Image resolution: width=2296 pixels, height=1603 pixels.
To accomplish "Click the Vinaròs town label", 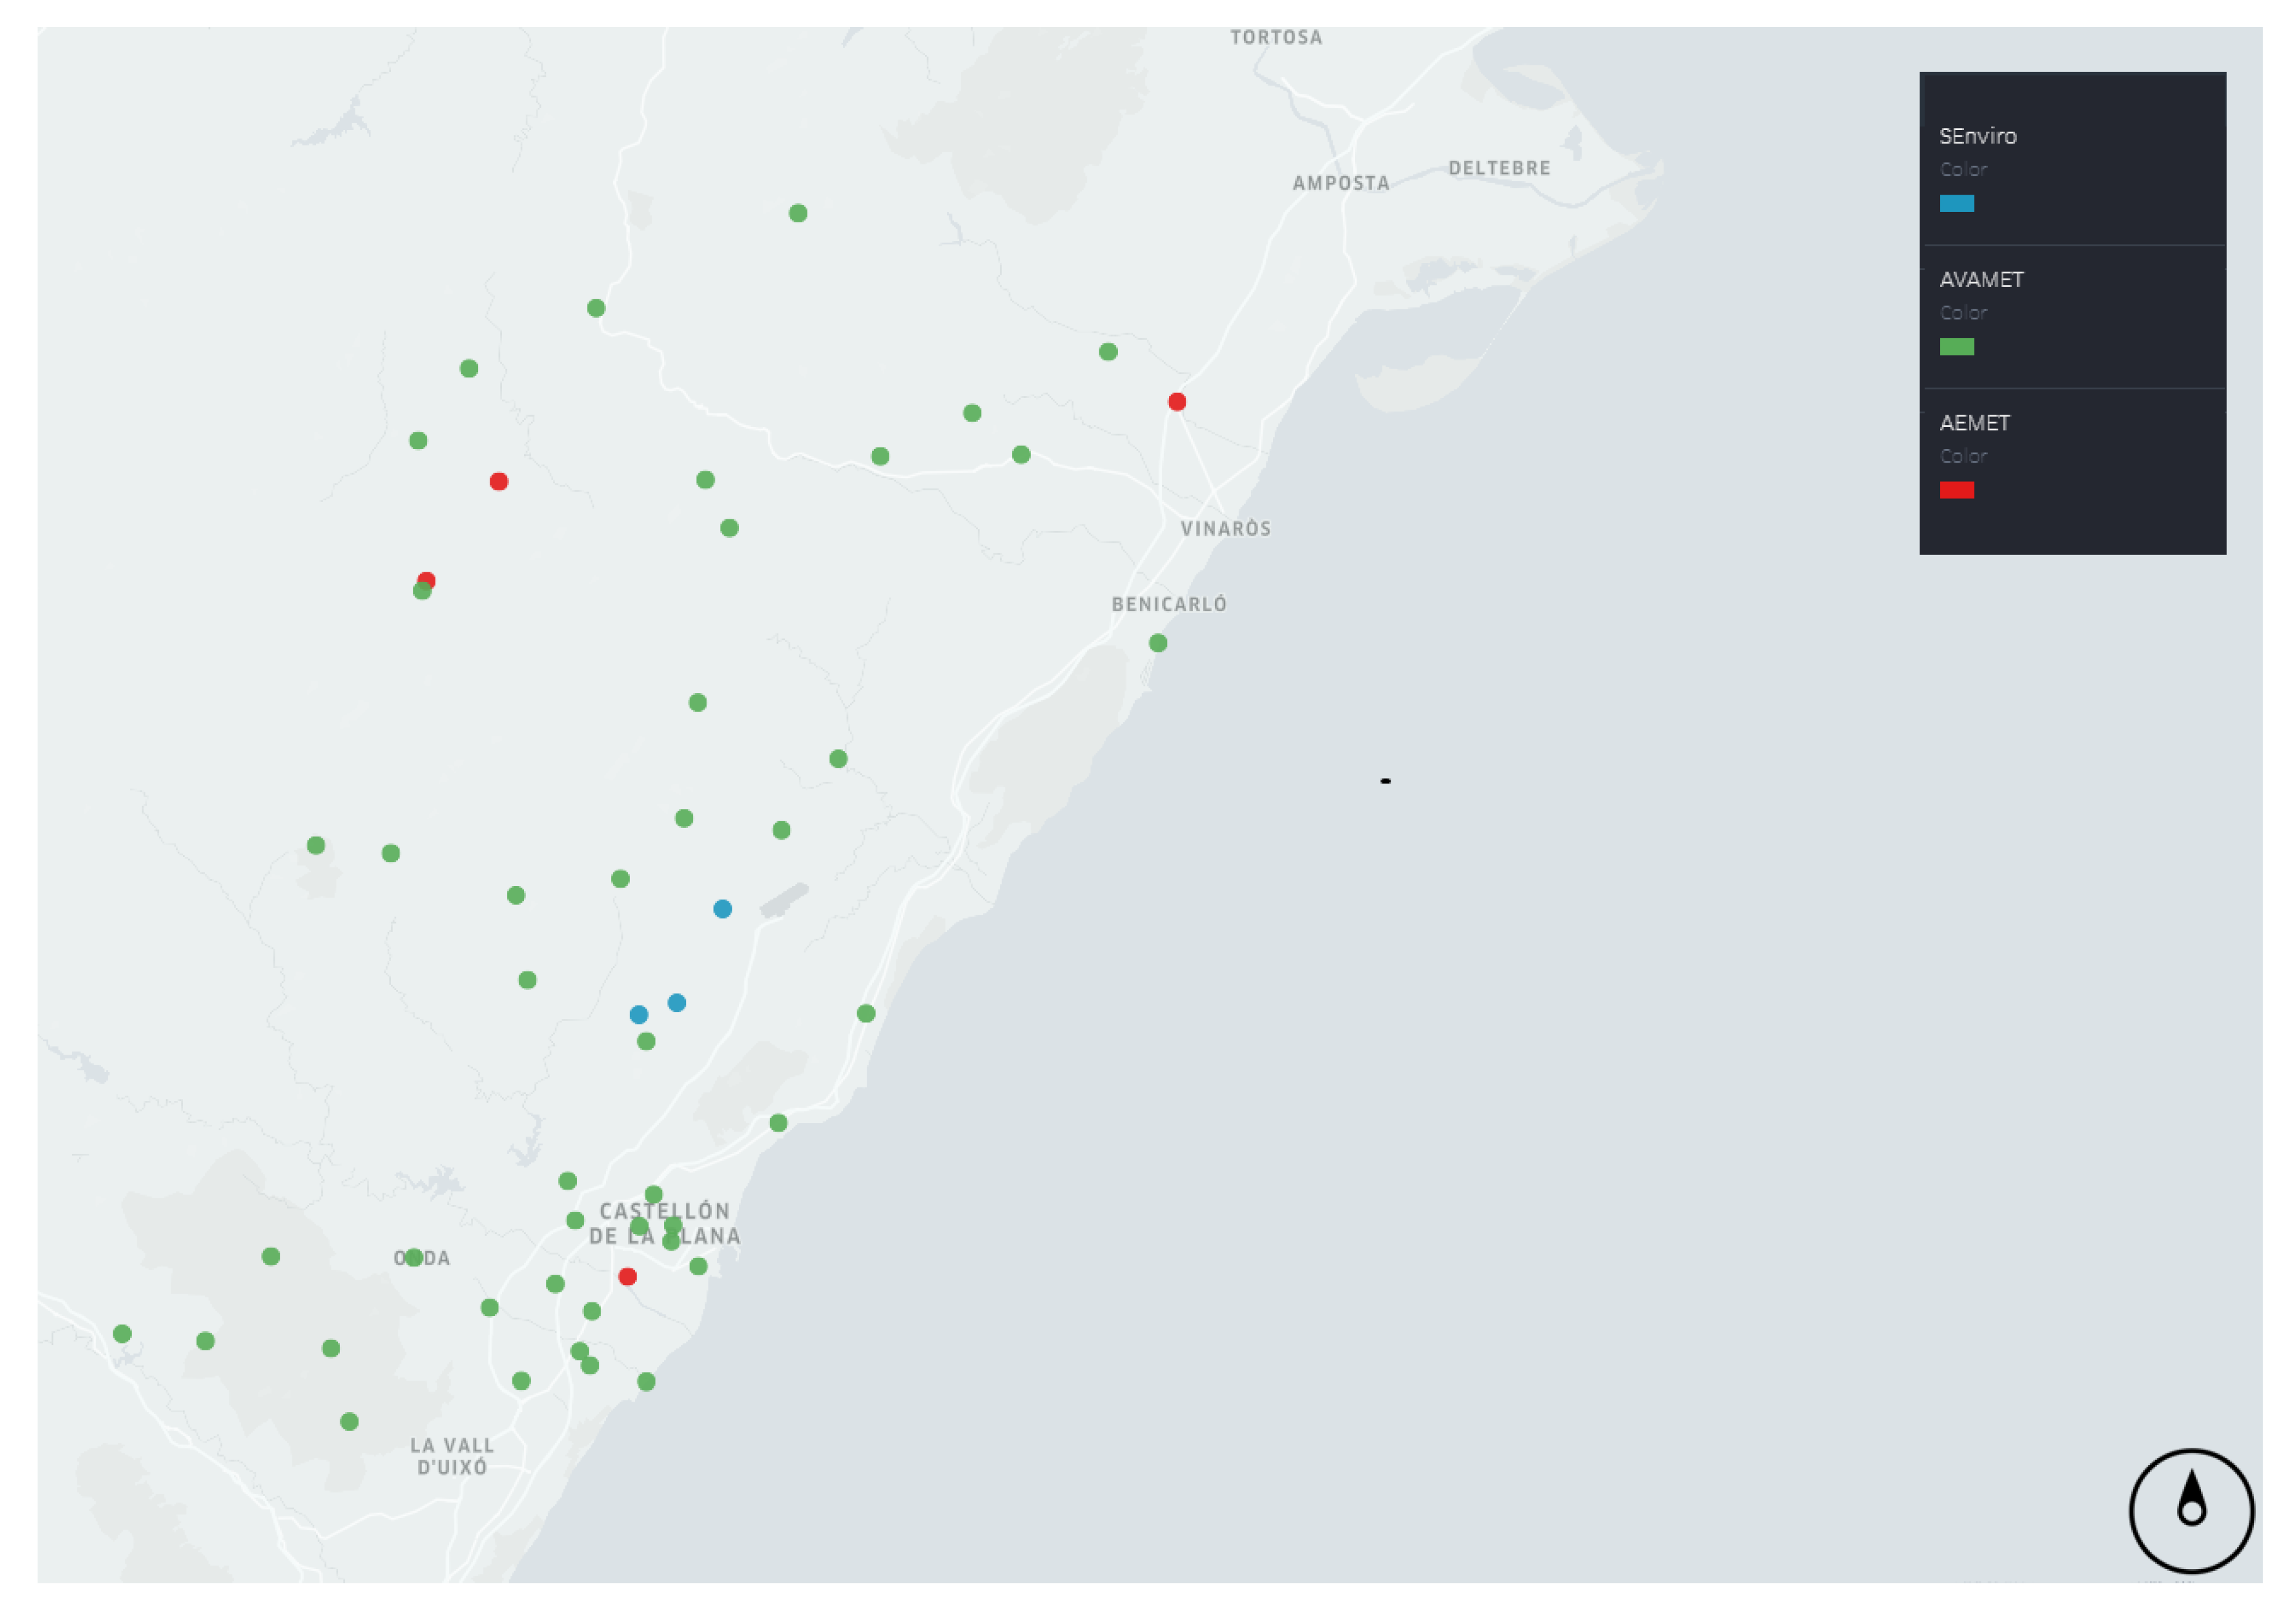I will [1225, 529].
